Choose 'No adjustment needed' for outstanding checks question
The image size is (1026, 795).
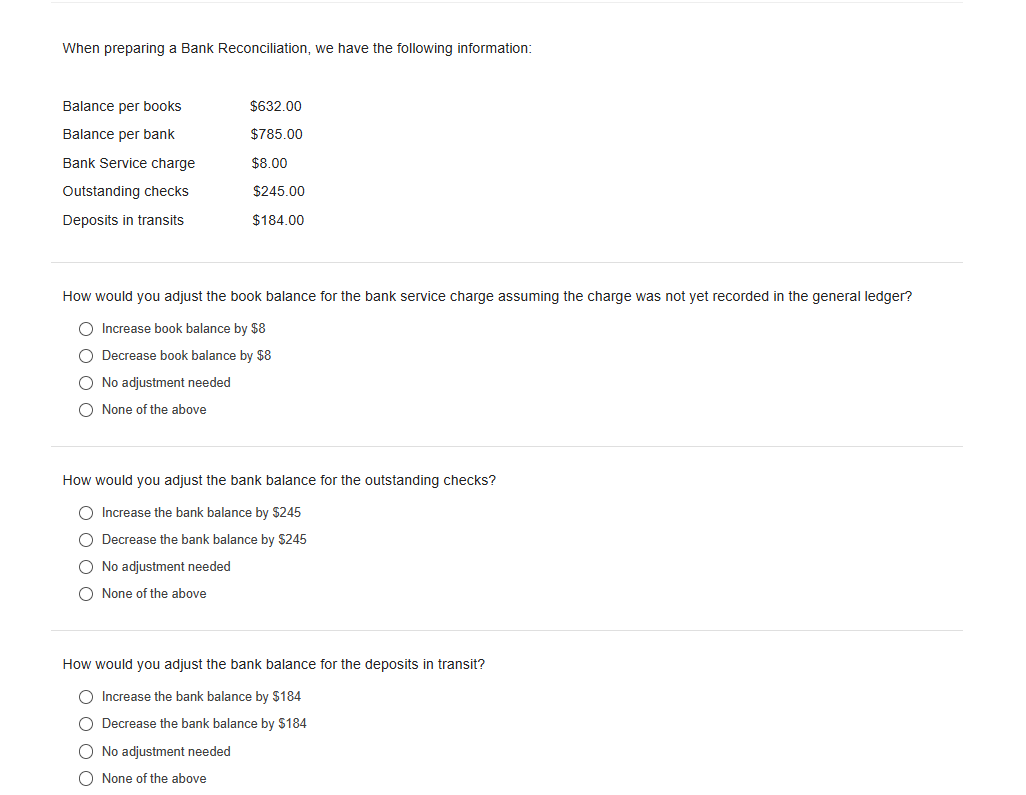point(86,566)
